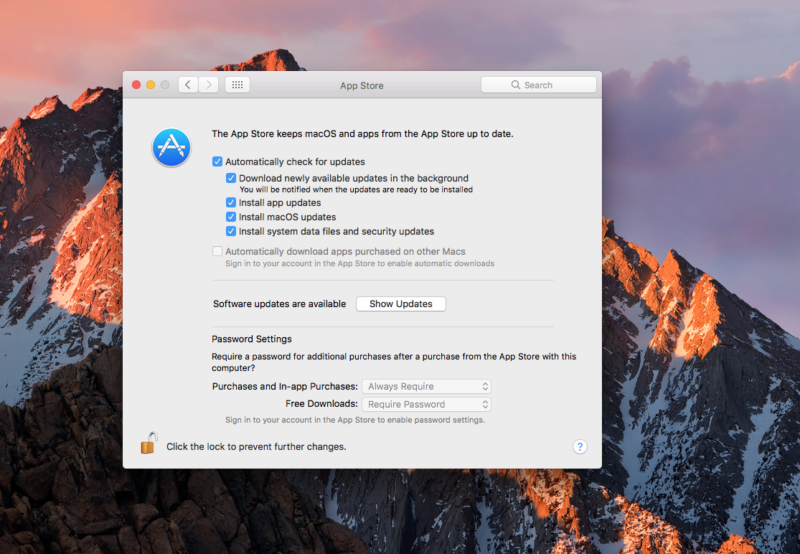Show all preferences via the grid icon
Viewport: 800px width, 554px height.
(x=237, y=85)
